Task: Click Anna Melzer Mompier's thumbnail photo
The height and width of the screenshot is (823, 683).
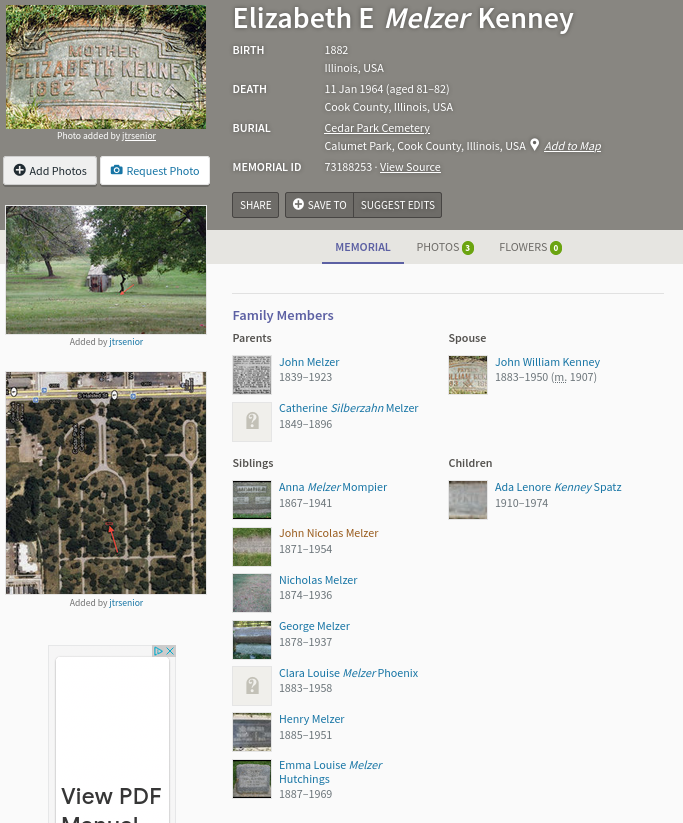Action: (252, 500)
